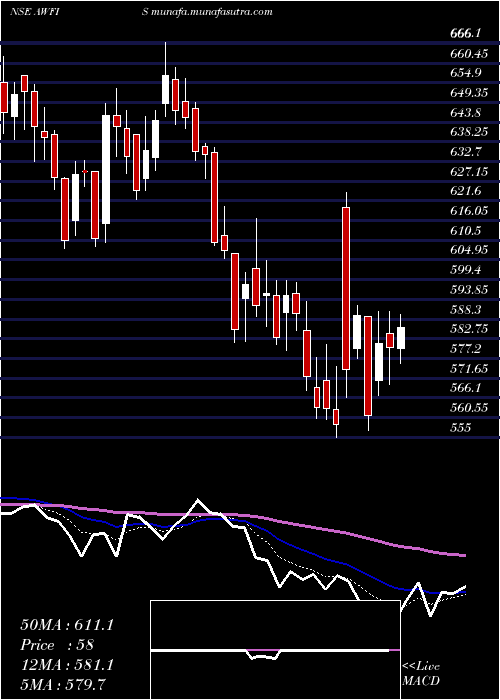The width and height of the screenshot is (500, 700).
Task: Click the tall red candle peaking near 621
Action: [346, 288]
